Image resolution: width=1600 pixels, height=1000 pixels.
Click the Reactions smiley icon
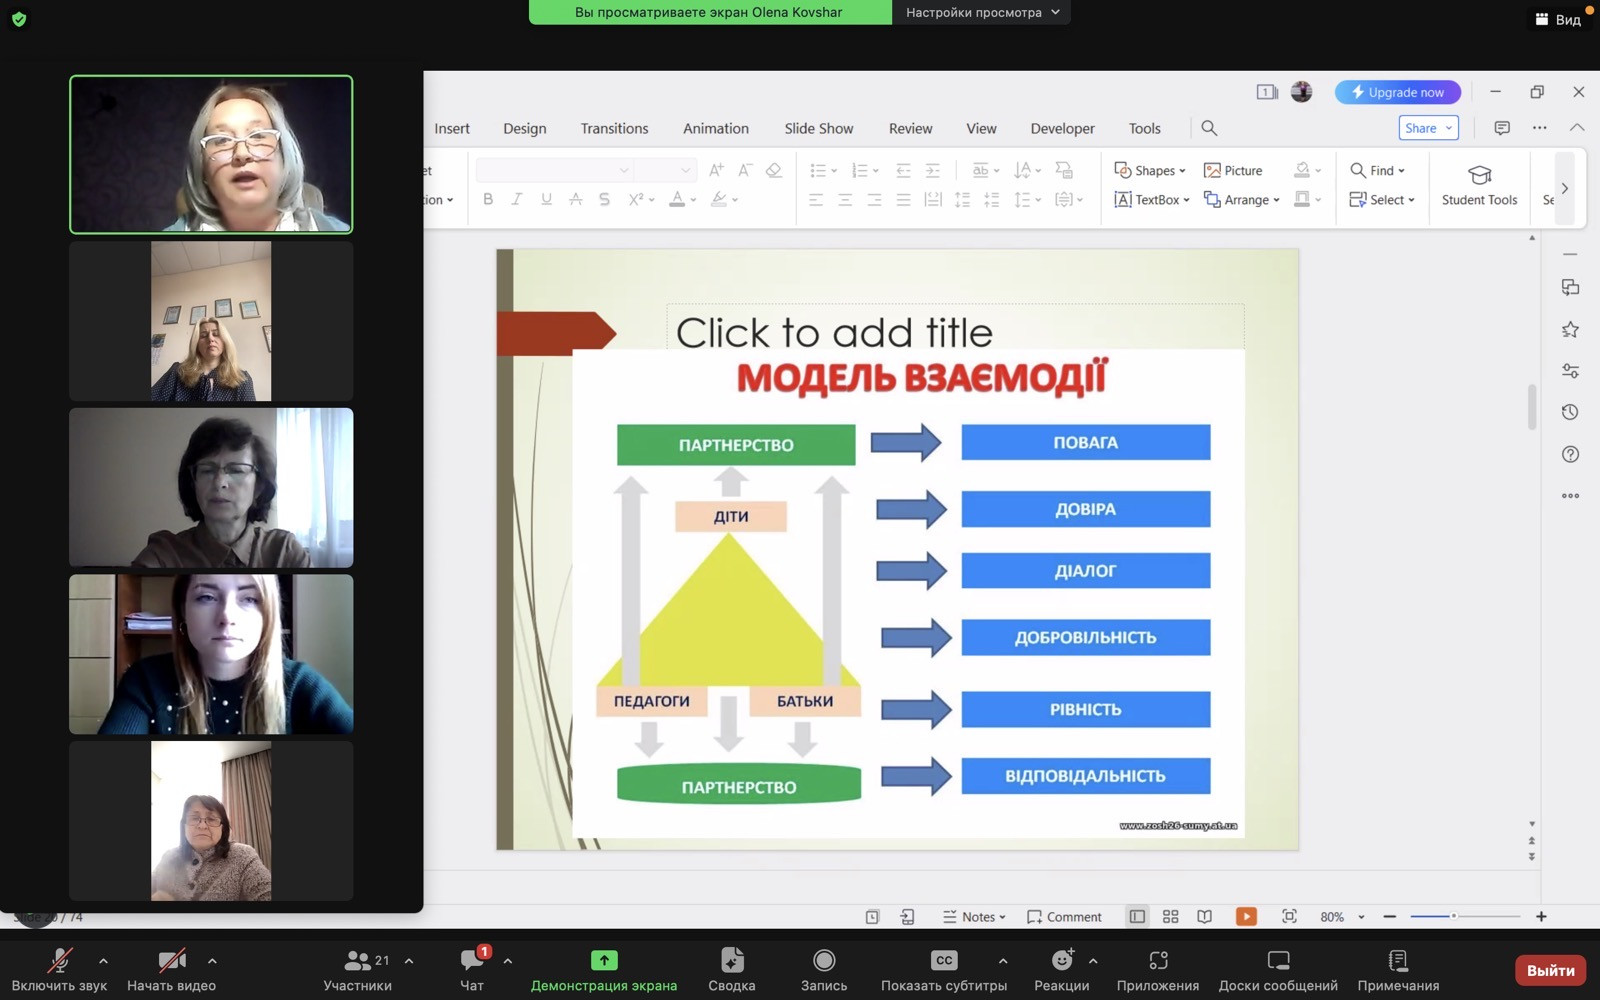pyautogui.click(x=1061, y=961)
